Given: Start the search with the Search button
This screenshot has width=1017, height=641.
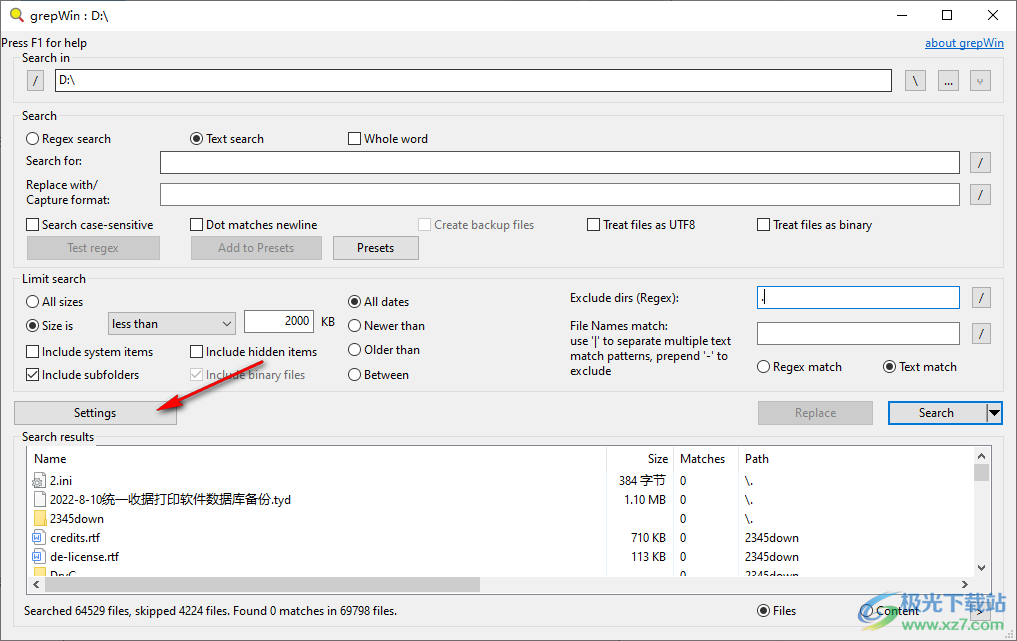Looking at the screenshot, I should click(936, 413).
